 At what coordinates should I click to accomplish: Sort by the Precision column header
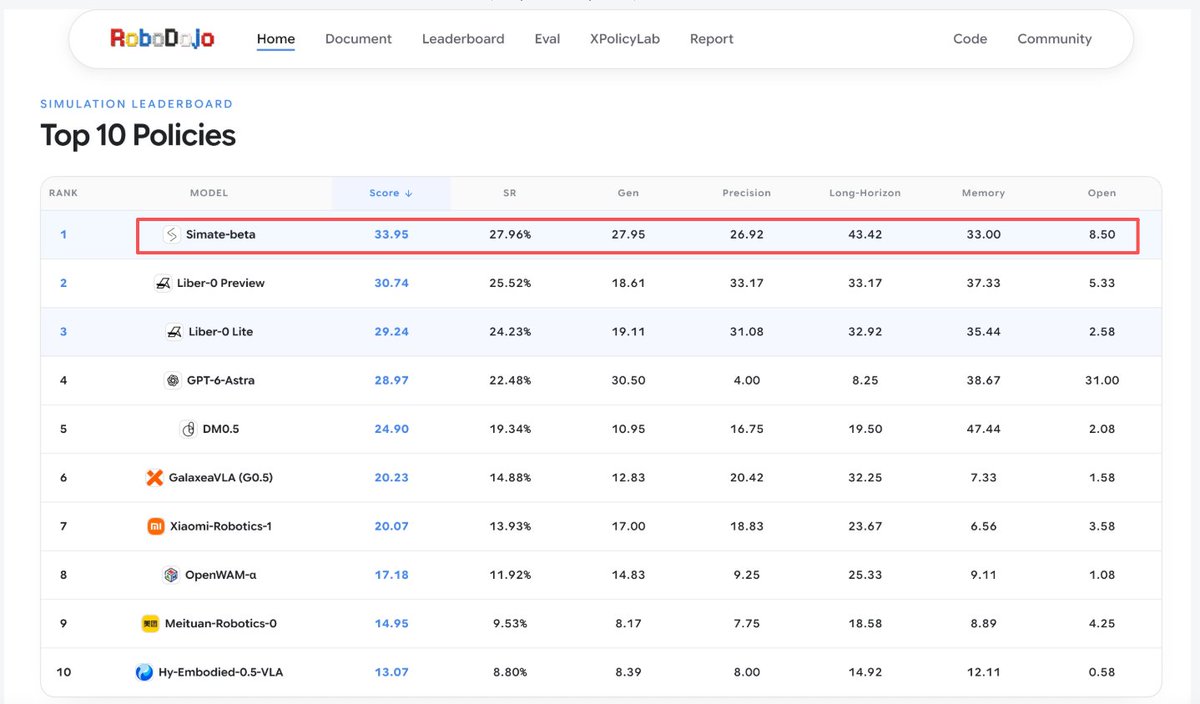[x=746, y=193]
